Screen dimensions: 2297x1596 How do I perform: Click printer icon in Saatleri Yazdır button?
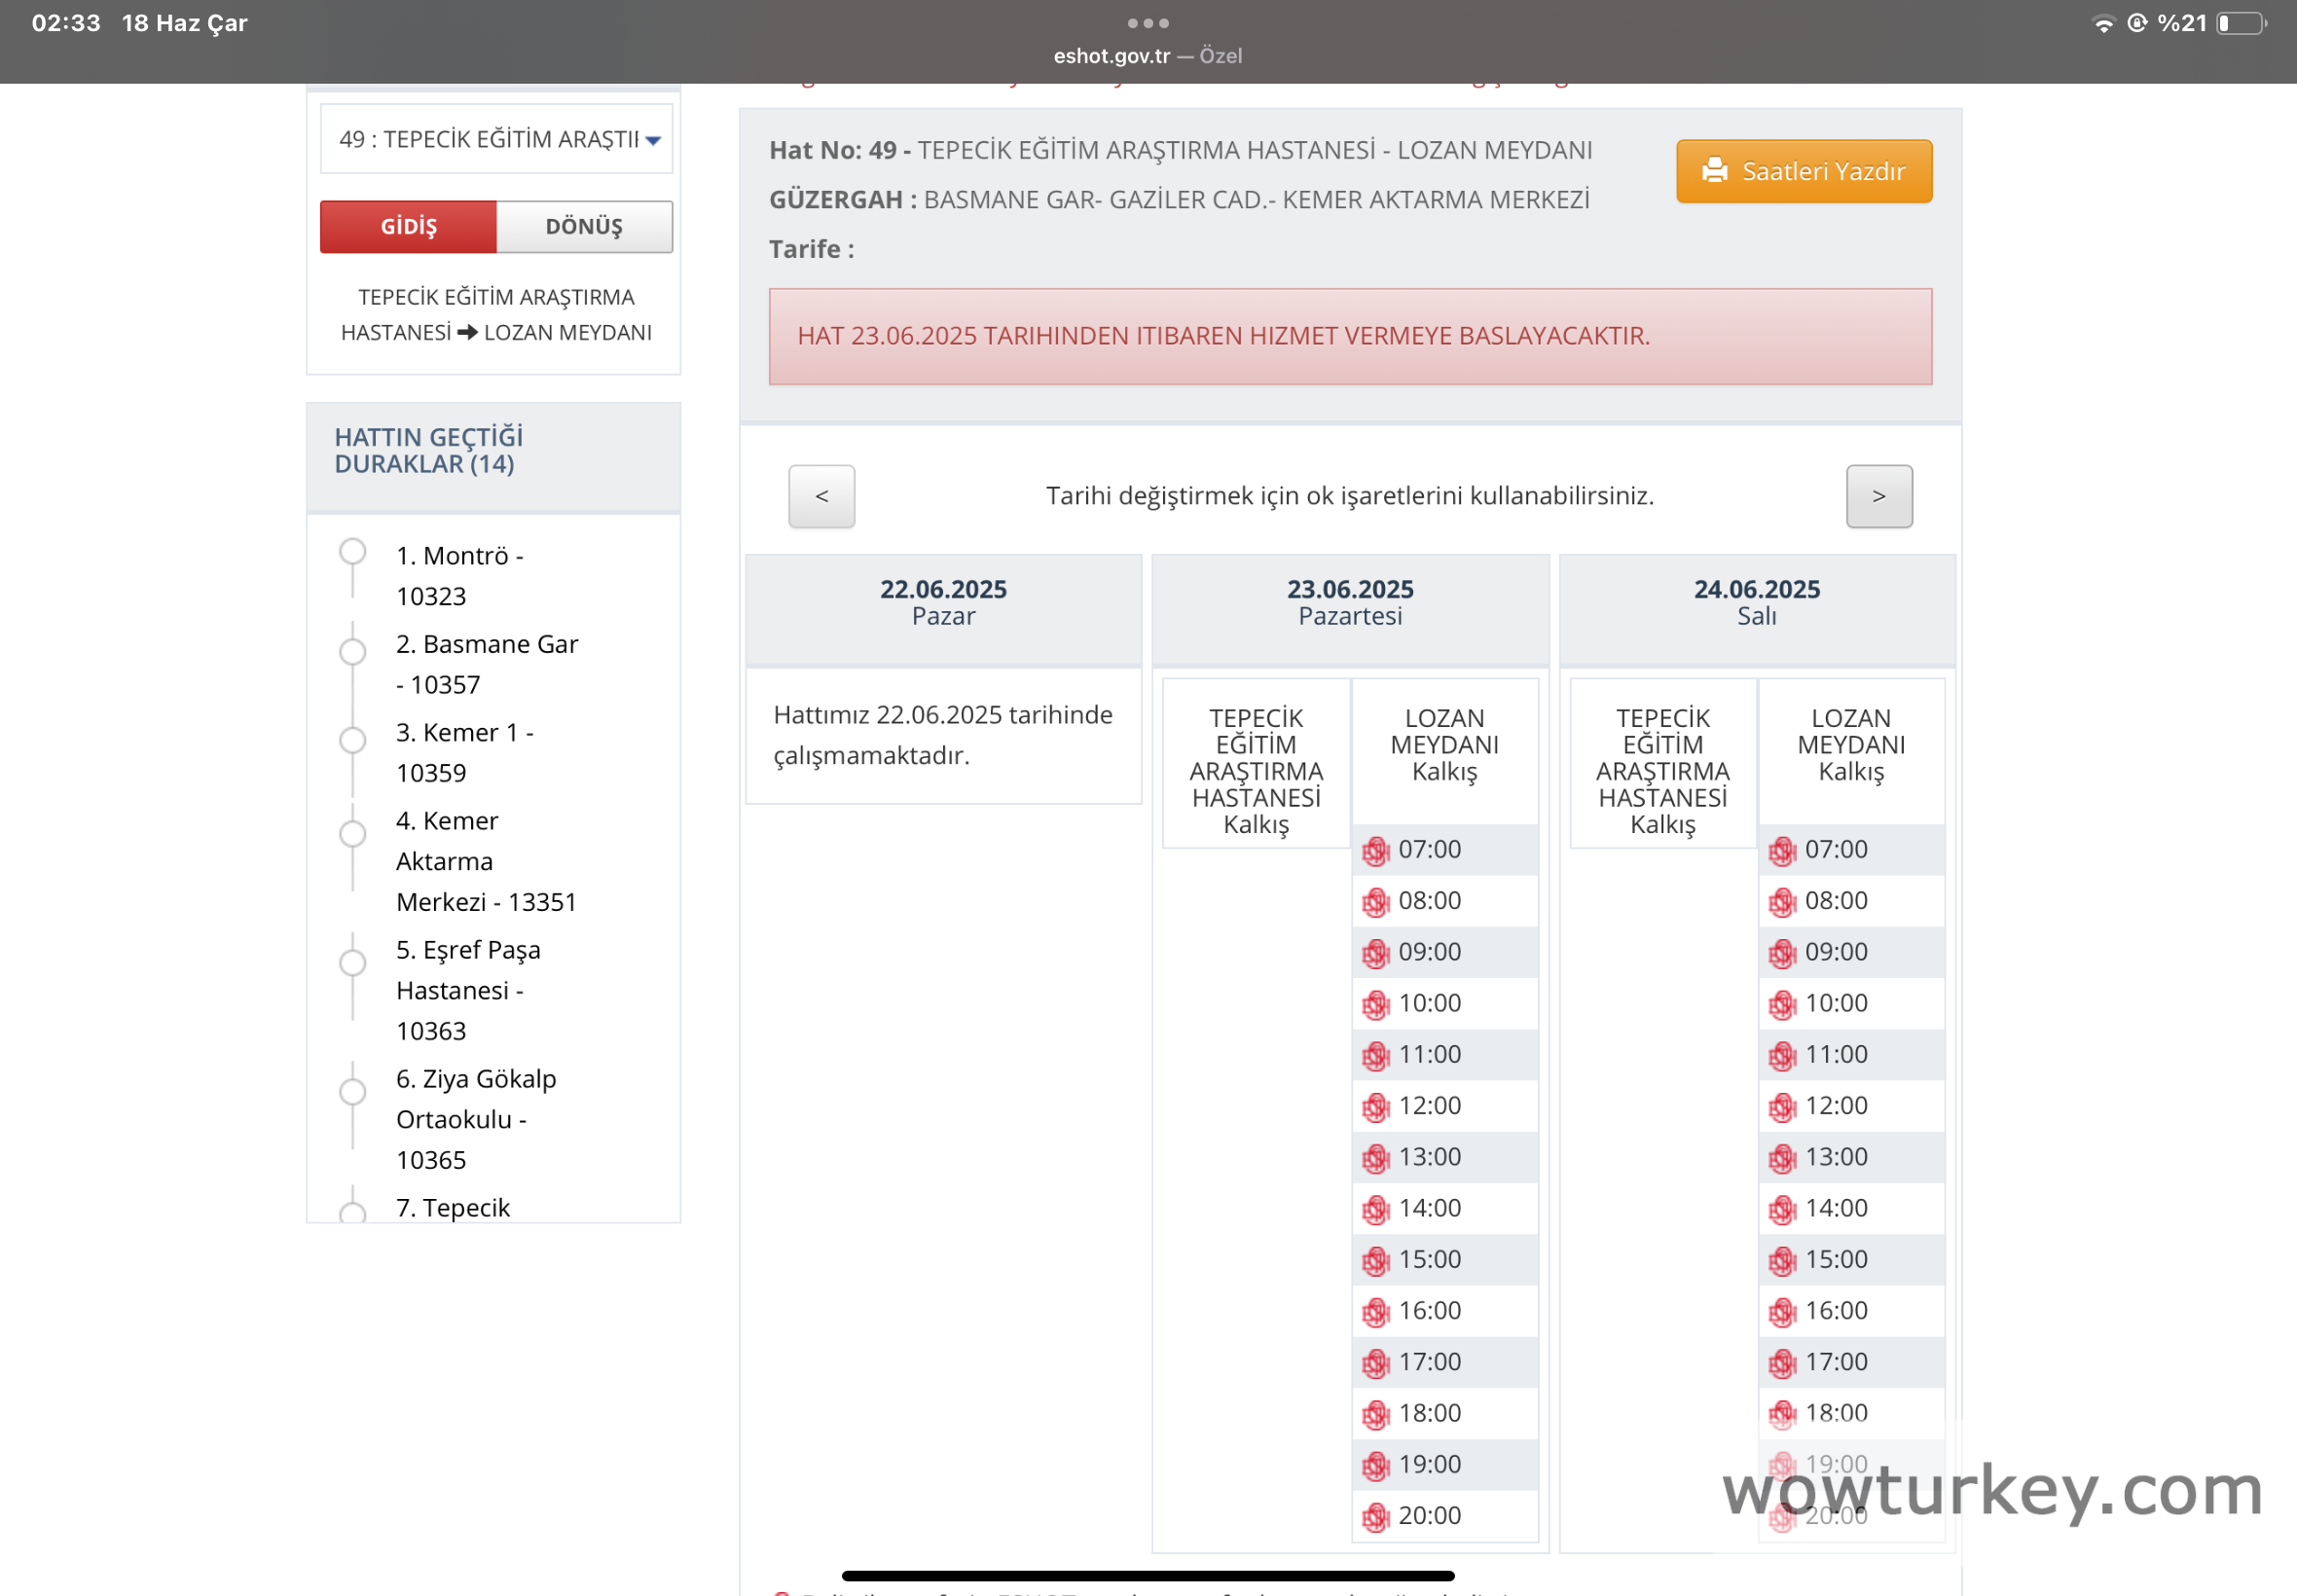coord(1714,171)
